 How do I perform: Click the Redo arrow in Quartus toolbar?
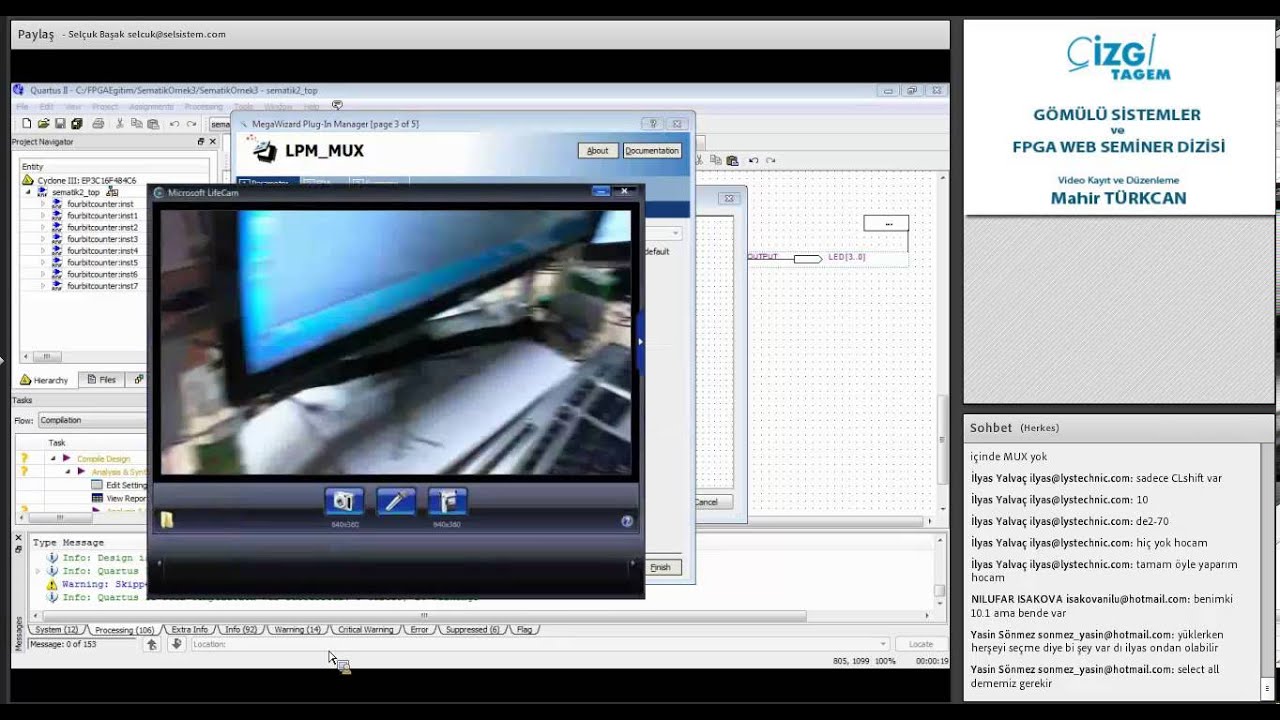pos(191,124)
